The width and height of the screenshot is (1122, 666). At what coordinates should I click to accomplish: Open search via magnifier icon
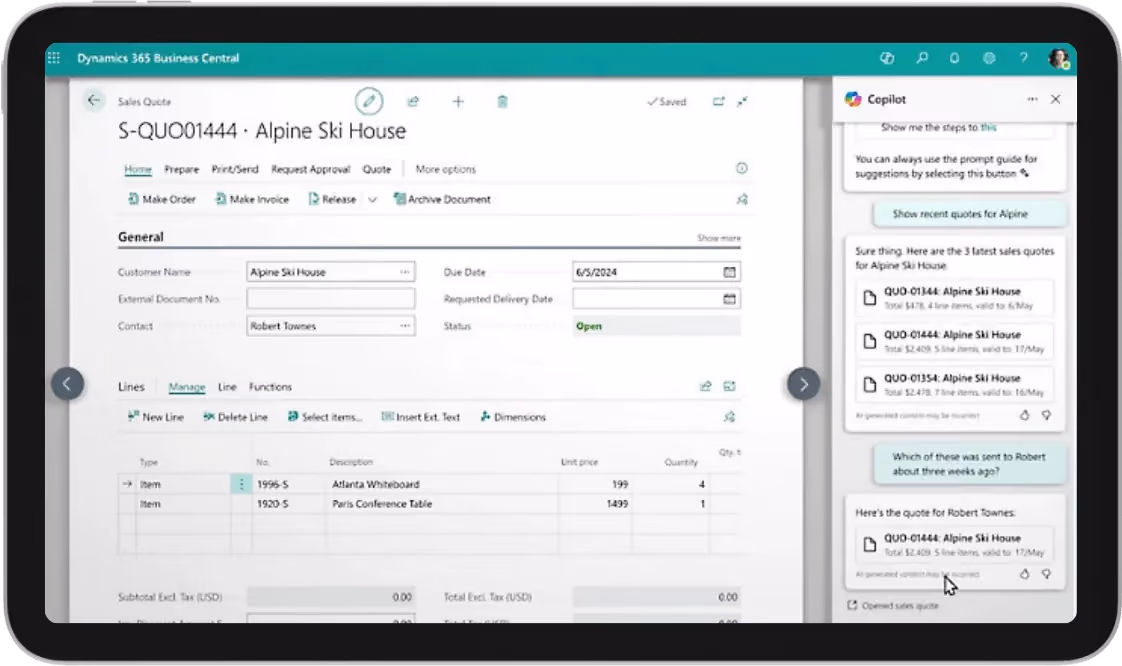922,58
